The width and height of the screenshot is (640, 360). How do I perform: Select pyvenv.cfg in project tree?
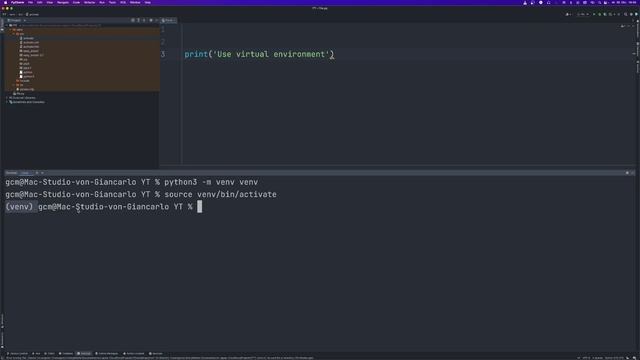coord(25,89)
